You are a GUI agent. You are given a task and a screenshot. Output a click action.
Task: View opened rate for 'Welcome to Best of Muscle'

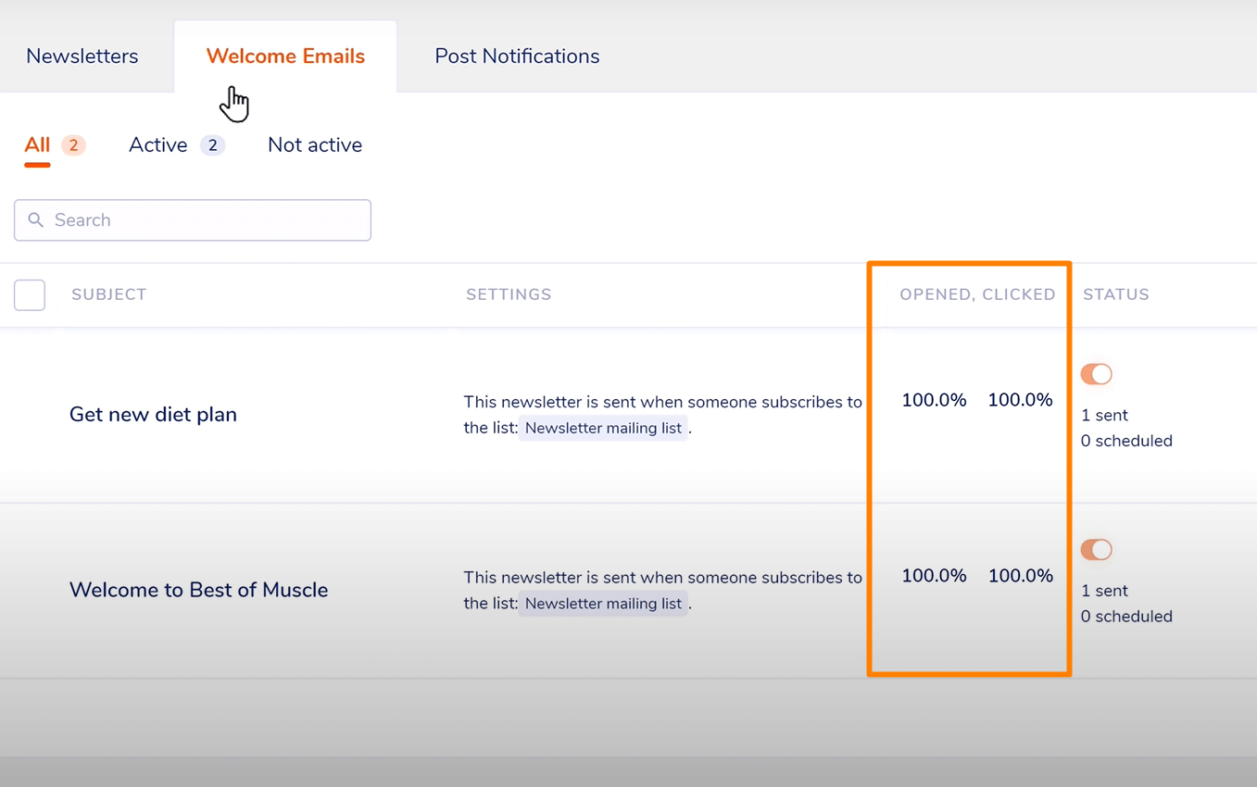(933, 576)
